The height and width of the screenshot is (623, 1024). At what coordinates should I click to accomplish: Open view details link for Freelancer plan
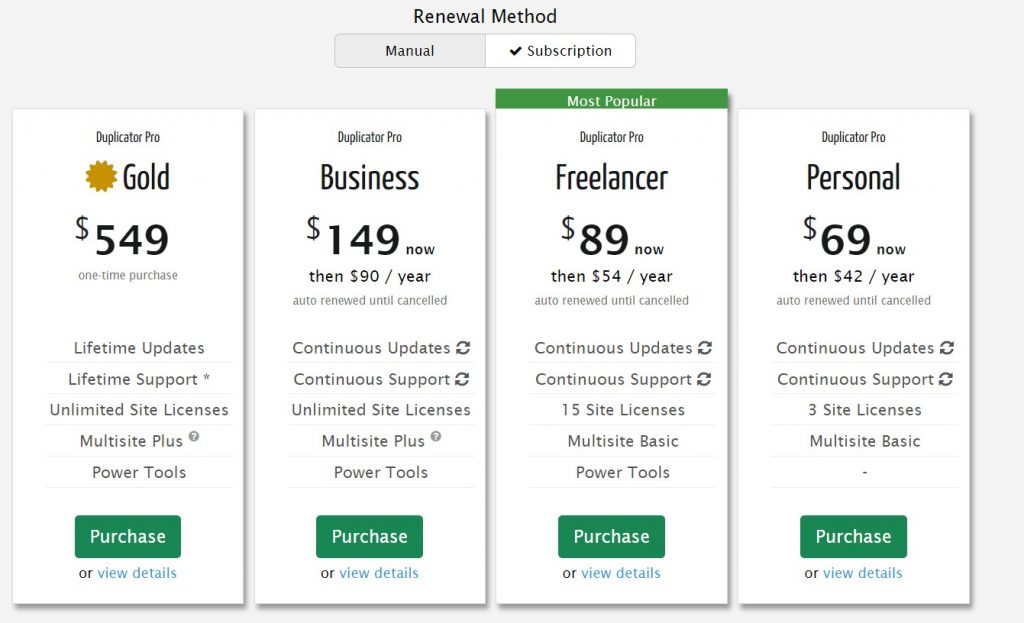[620, 573]
